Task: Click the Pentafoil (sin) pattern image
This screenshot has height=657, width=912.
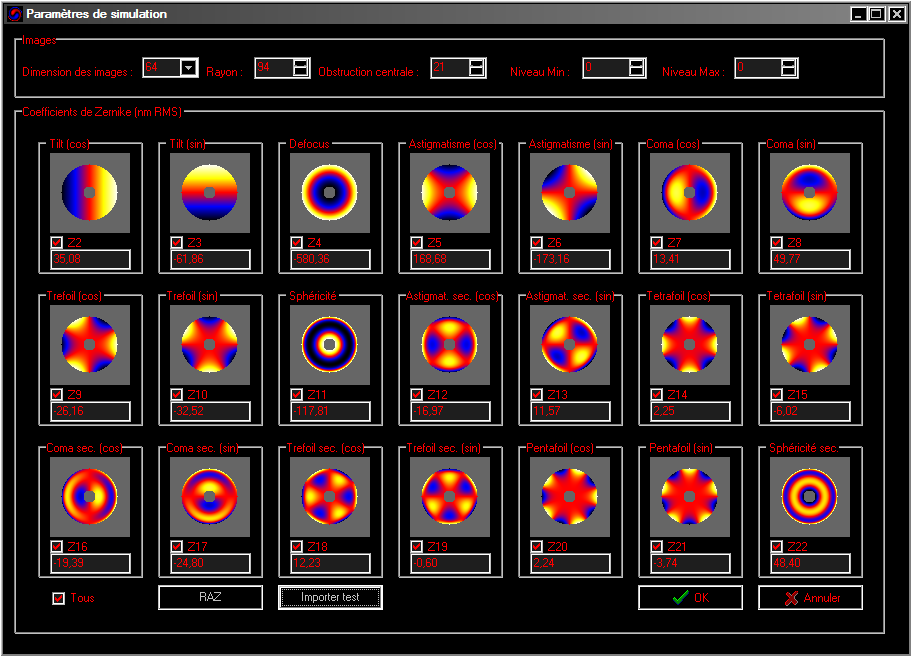Action: click(x=690, y=497)
